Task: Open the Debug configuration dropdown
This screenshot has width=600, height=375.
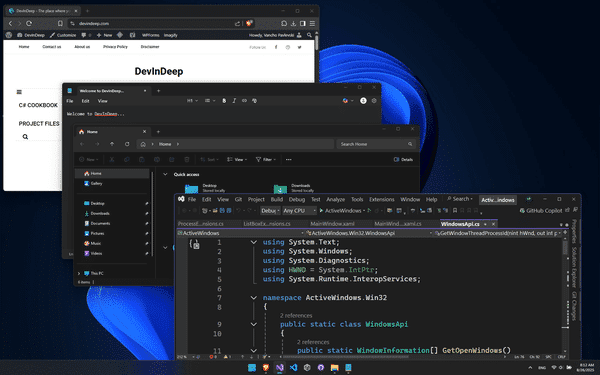Action: tap(270, 210)
